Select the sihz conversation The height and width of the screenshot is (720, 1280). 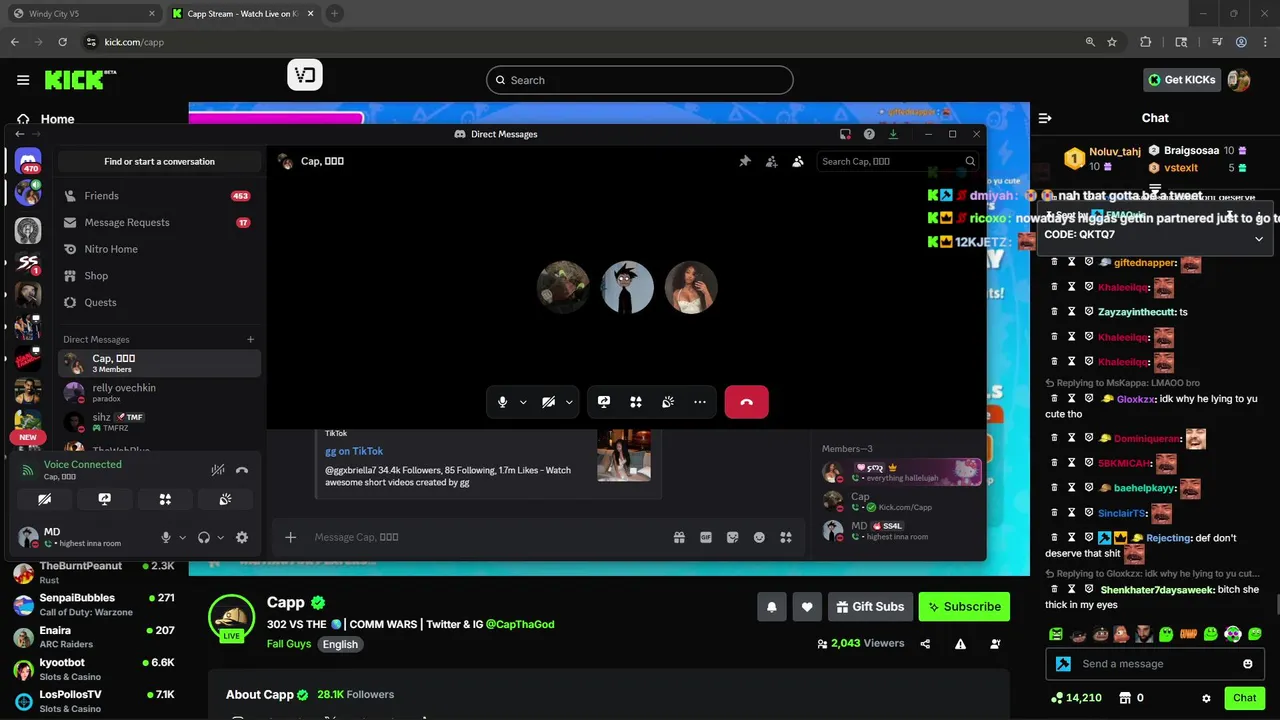pos(159,422)
